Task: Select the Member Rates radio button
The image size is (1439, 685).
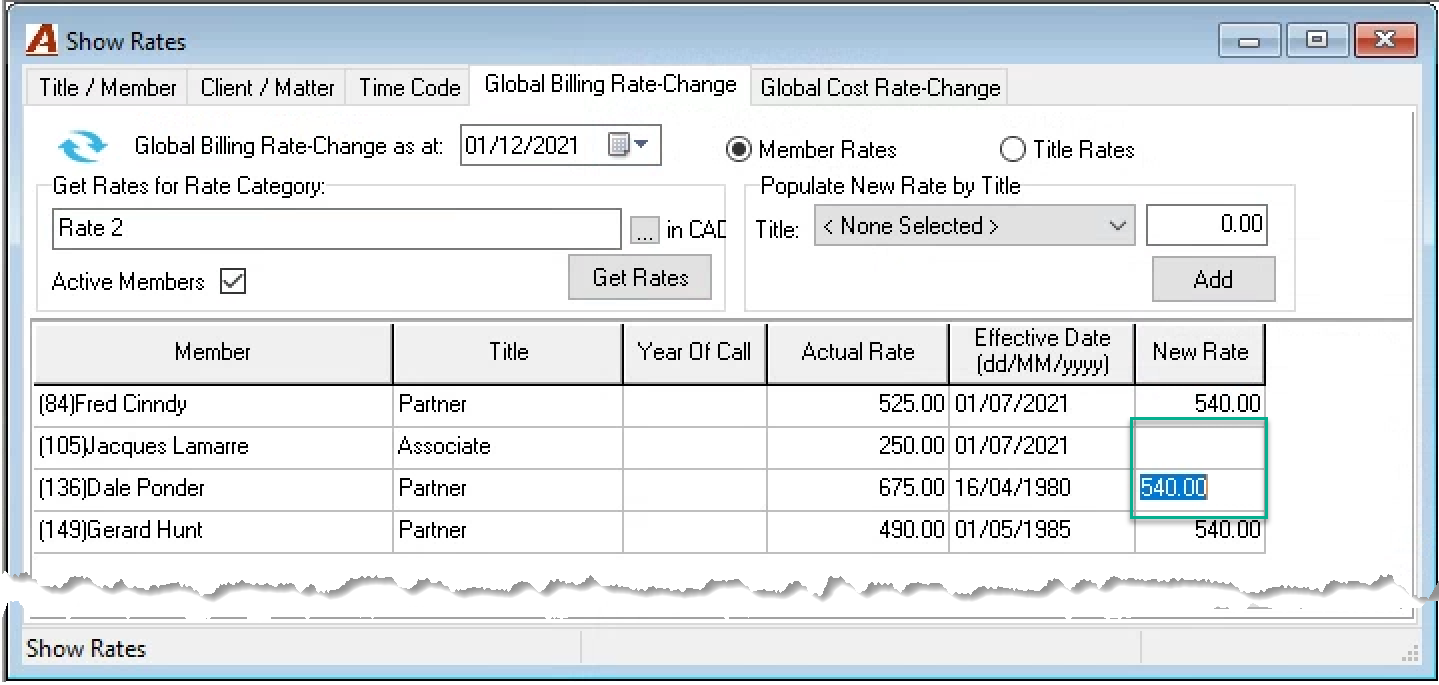Action: click(739, 150)
